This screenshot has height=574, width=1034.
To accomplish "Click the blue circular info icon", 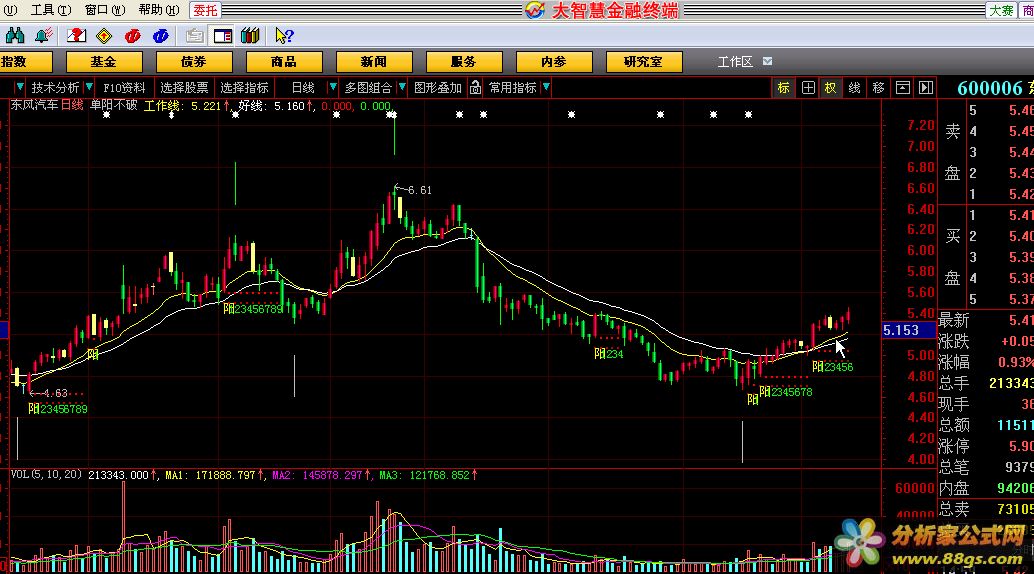I will [x=160, y=36].
